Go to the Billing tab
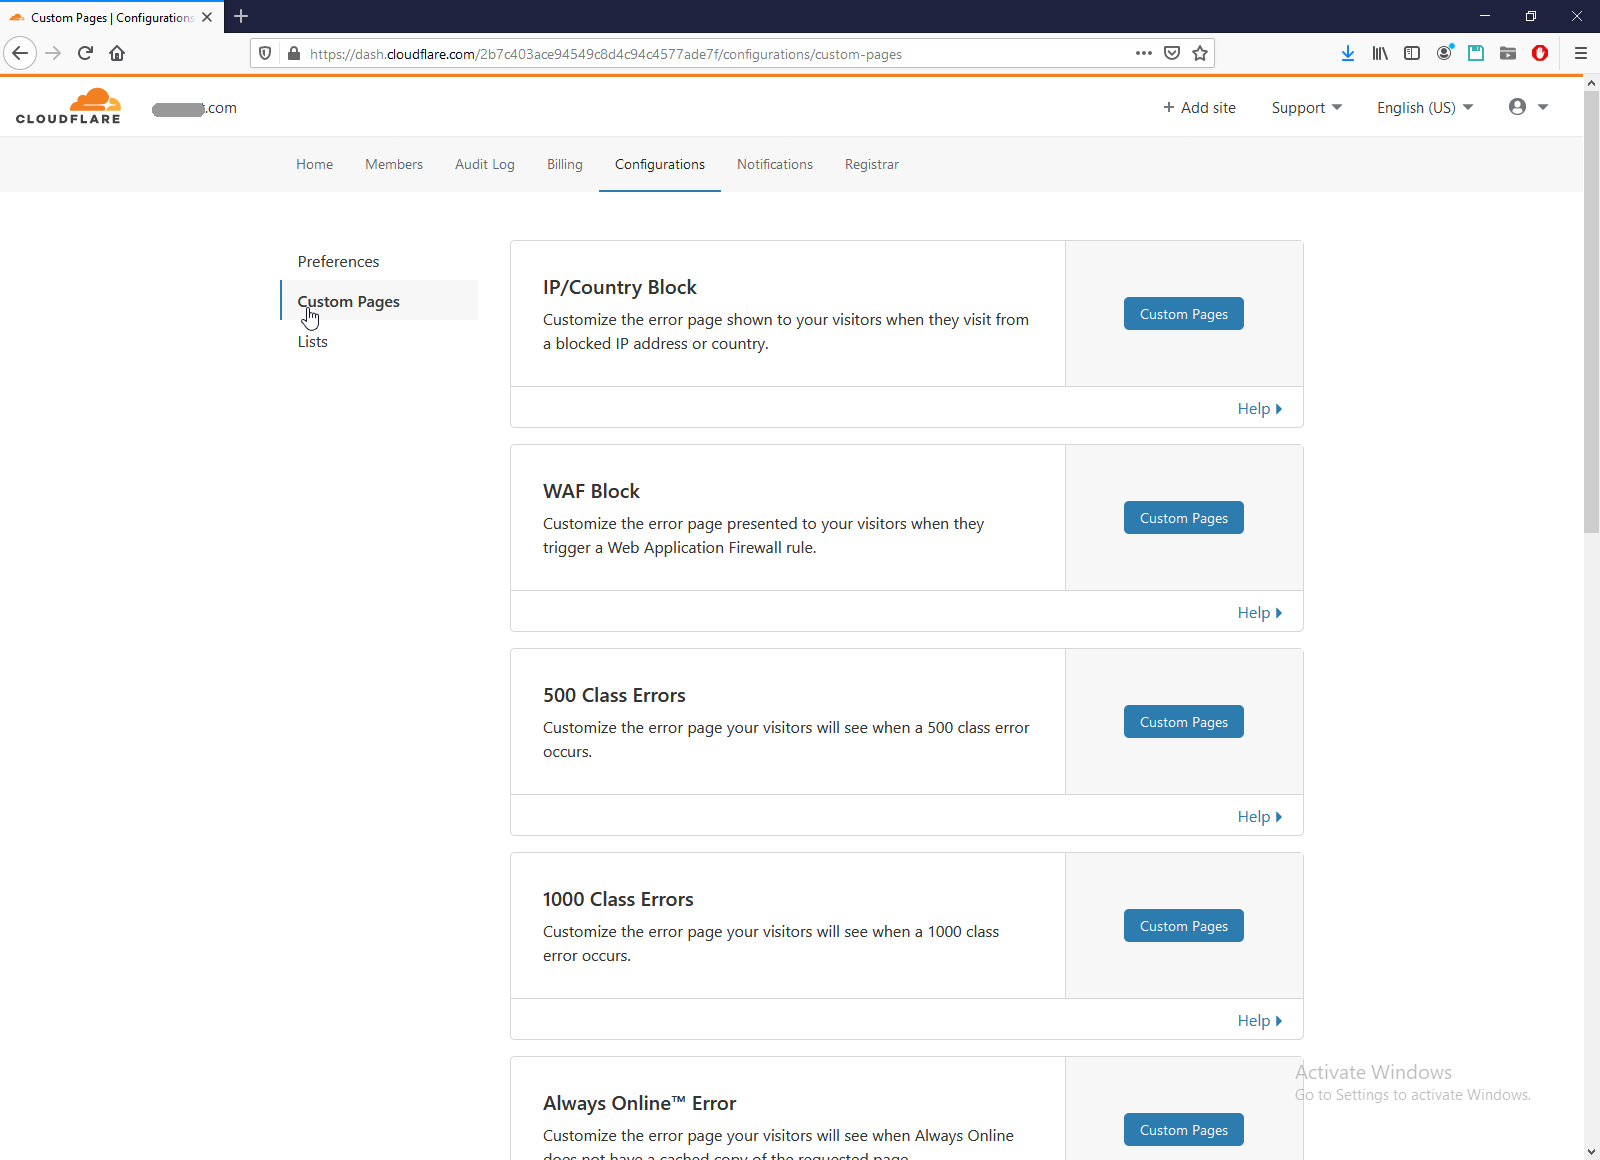1600x1160 pixels. click(565, 164)
